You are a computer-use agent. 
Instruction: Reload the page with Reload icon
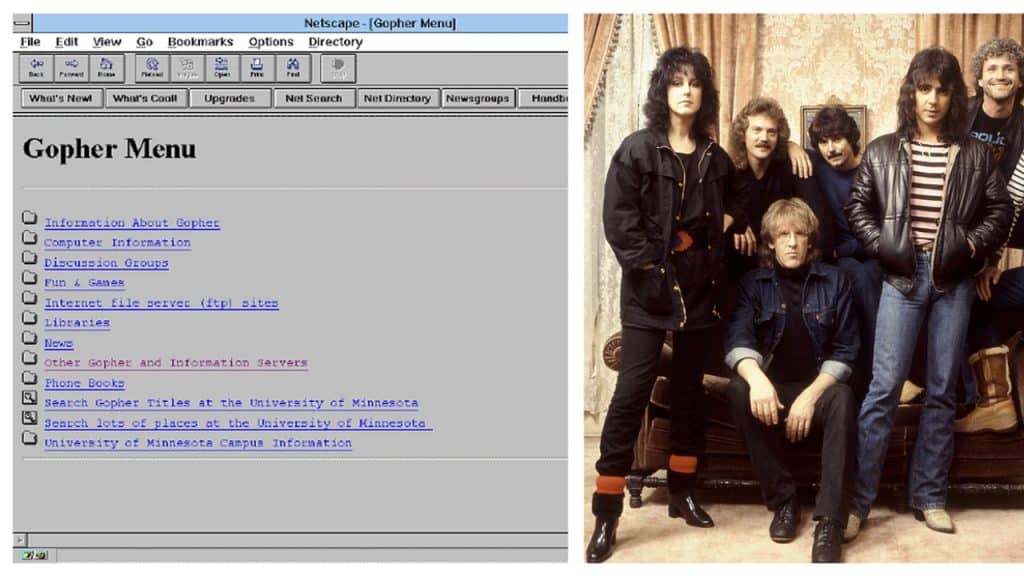click(152, 68)
